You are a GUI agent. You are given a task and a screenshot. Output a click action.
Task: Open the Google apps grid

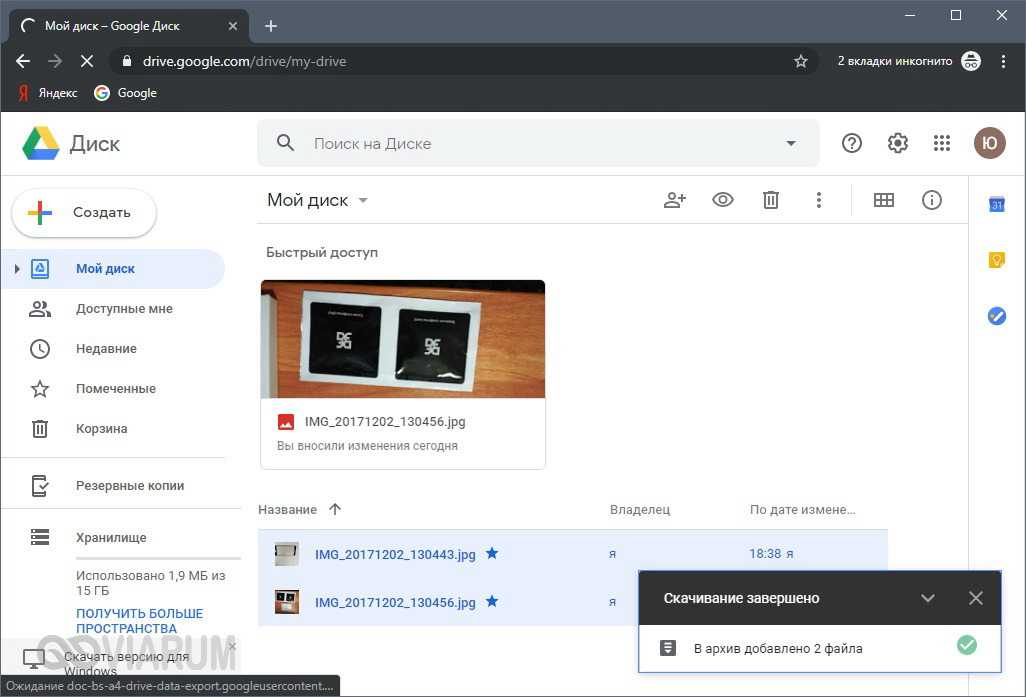[942, 143]
